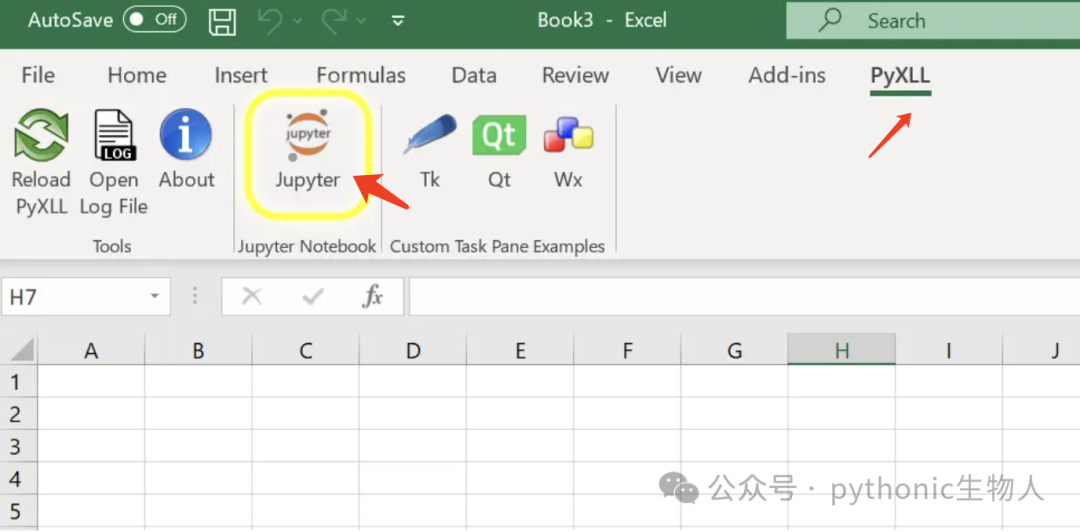1080x532 pixels.
Task: Open the Review tab
Action: (x=575, y=75)
